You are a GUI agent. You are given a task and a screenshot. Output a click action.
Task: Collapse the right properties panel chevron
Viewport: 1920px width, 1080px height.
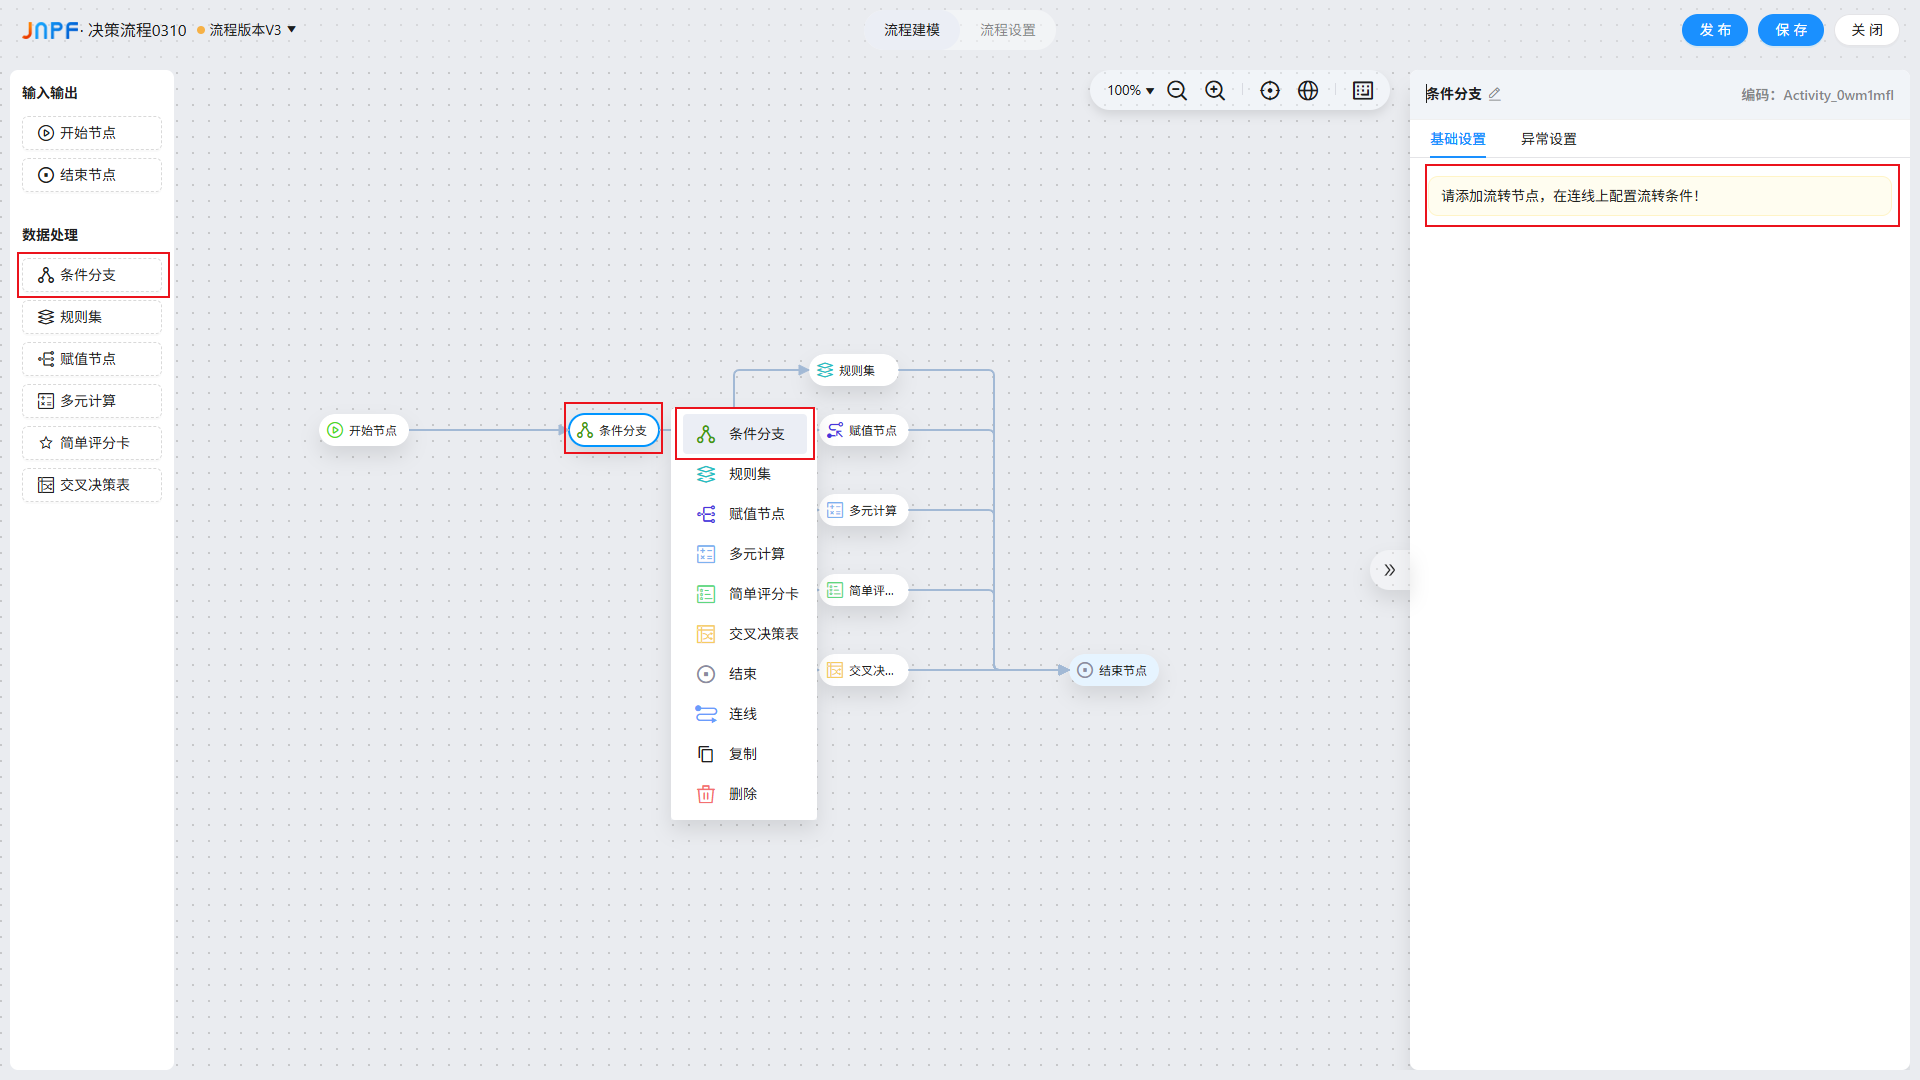point(1389,570)
